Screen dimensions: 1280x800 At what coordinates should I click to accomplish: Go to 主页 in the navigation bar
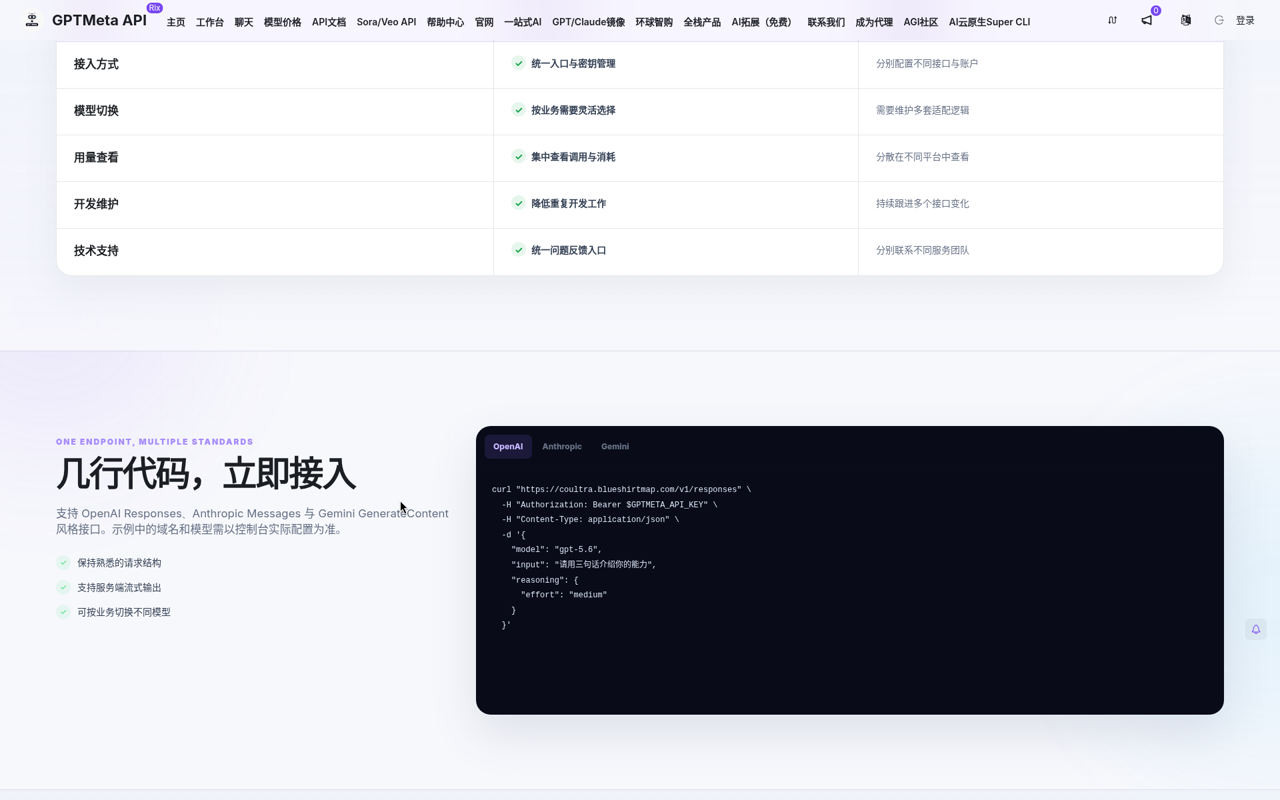pos(176,22)
